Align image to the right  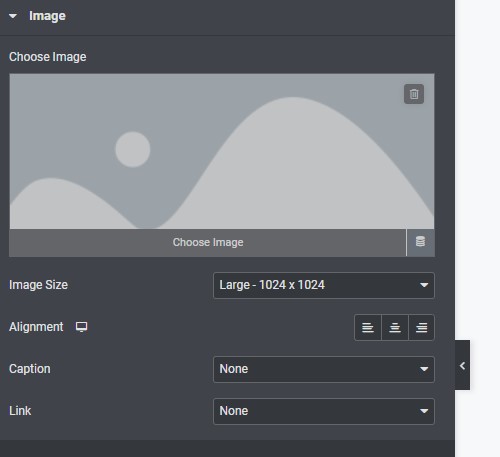coord(421,327)
